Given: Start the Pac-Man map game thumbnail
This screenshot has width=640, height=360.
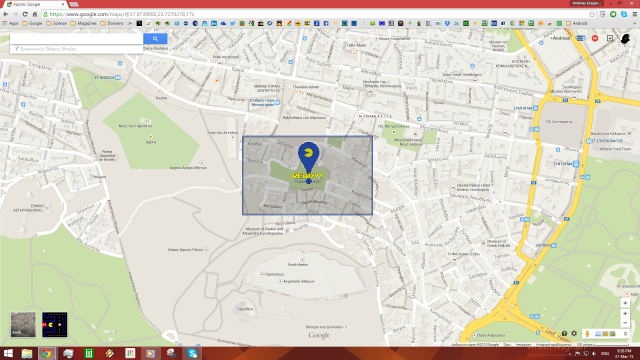Looking at the screenshot, I should (55, 324).
